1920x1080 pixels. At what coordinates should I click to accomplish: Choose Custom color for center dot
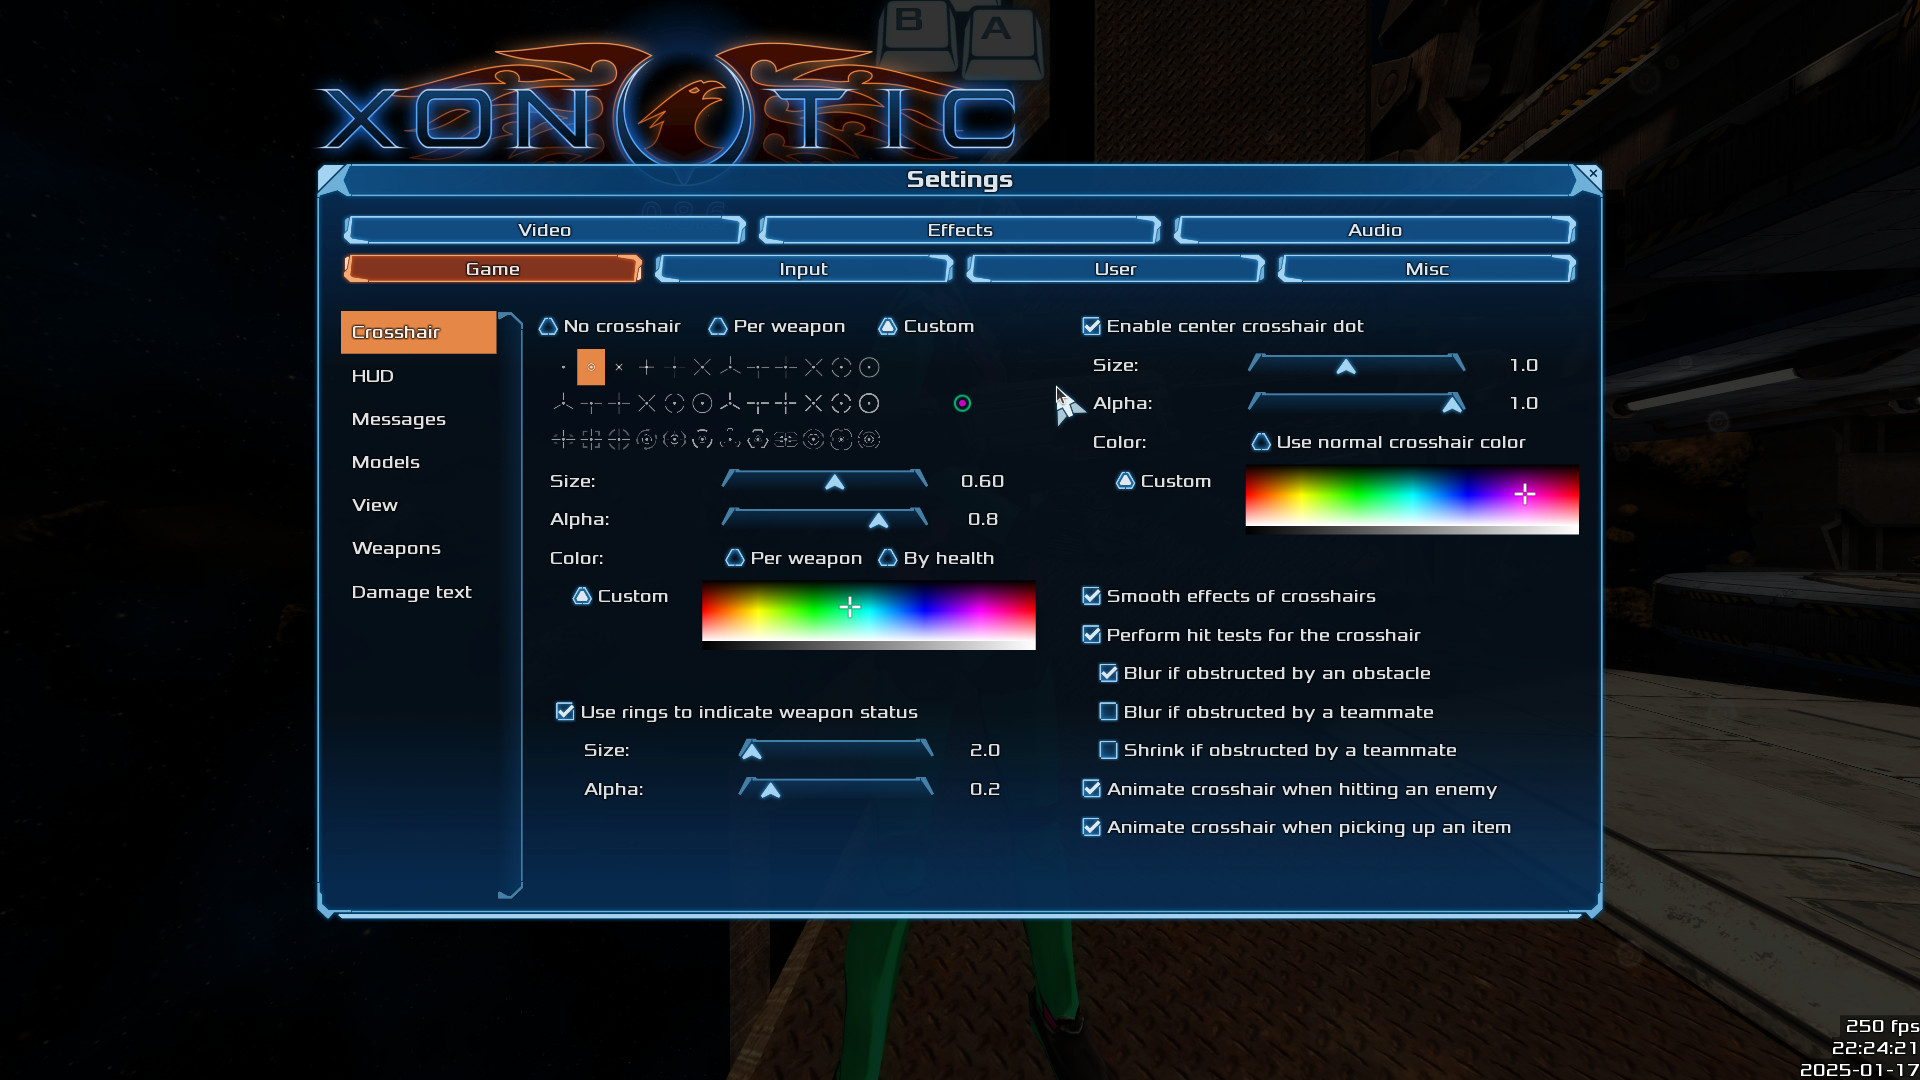[1164, 481]
